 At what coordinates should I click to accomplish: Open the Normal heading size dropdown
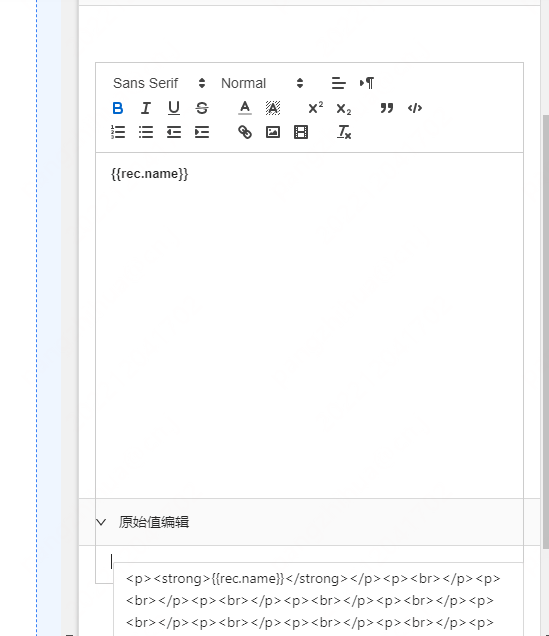click(262, 83)
